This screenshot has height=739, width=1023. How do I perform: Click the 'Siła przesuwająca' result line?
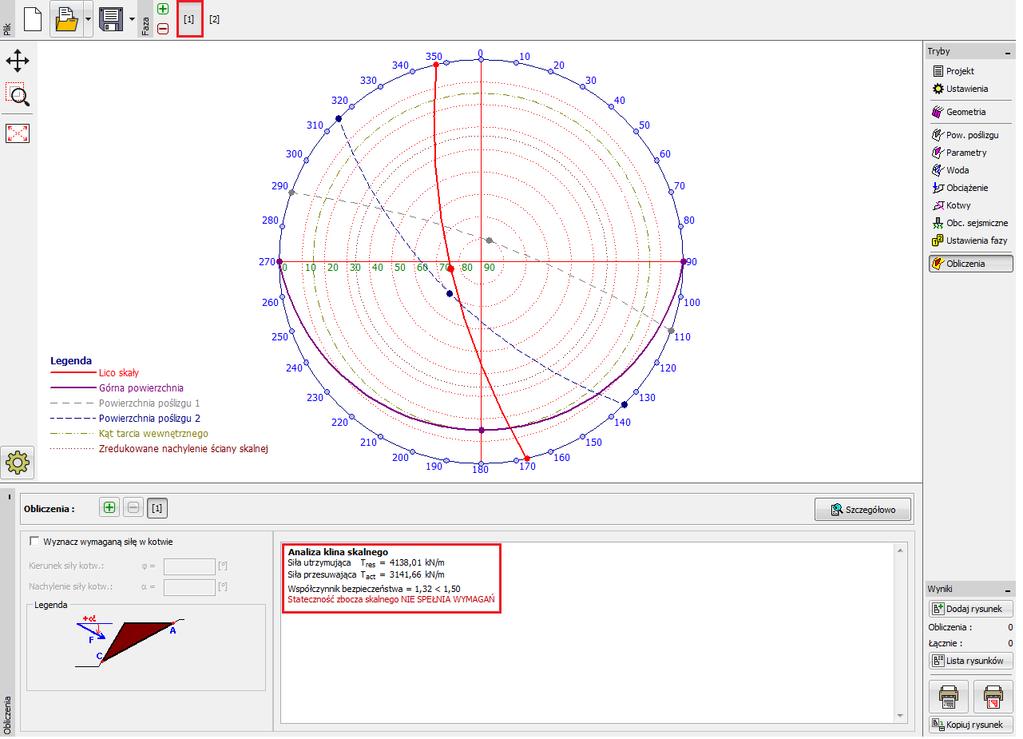click(x=366, y=575)
